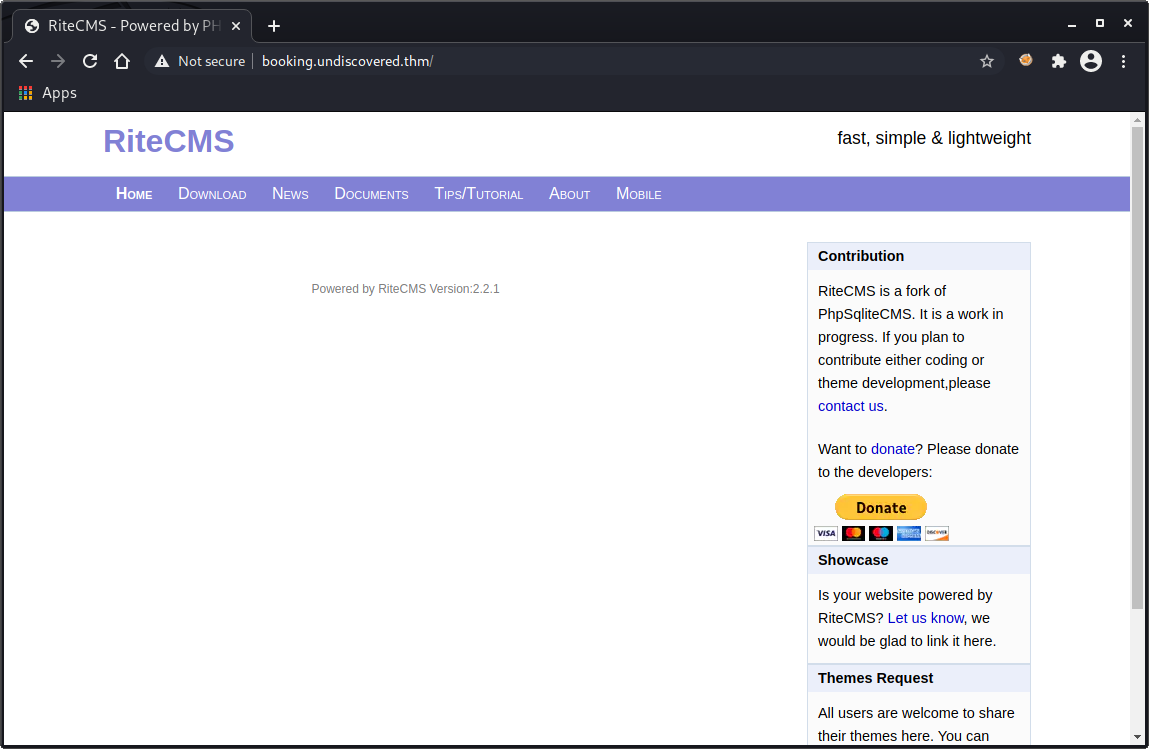Reload the current page

point(90,61)
